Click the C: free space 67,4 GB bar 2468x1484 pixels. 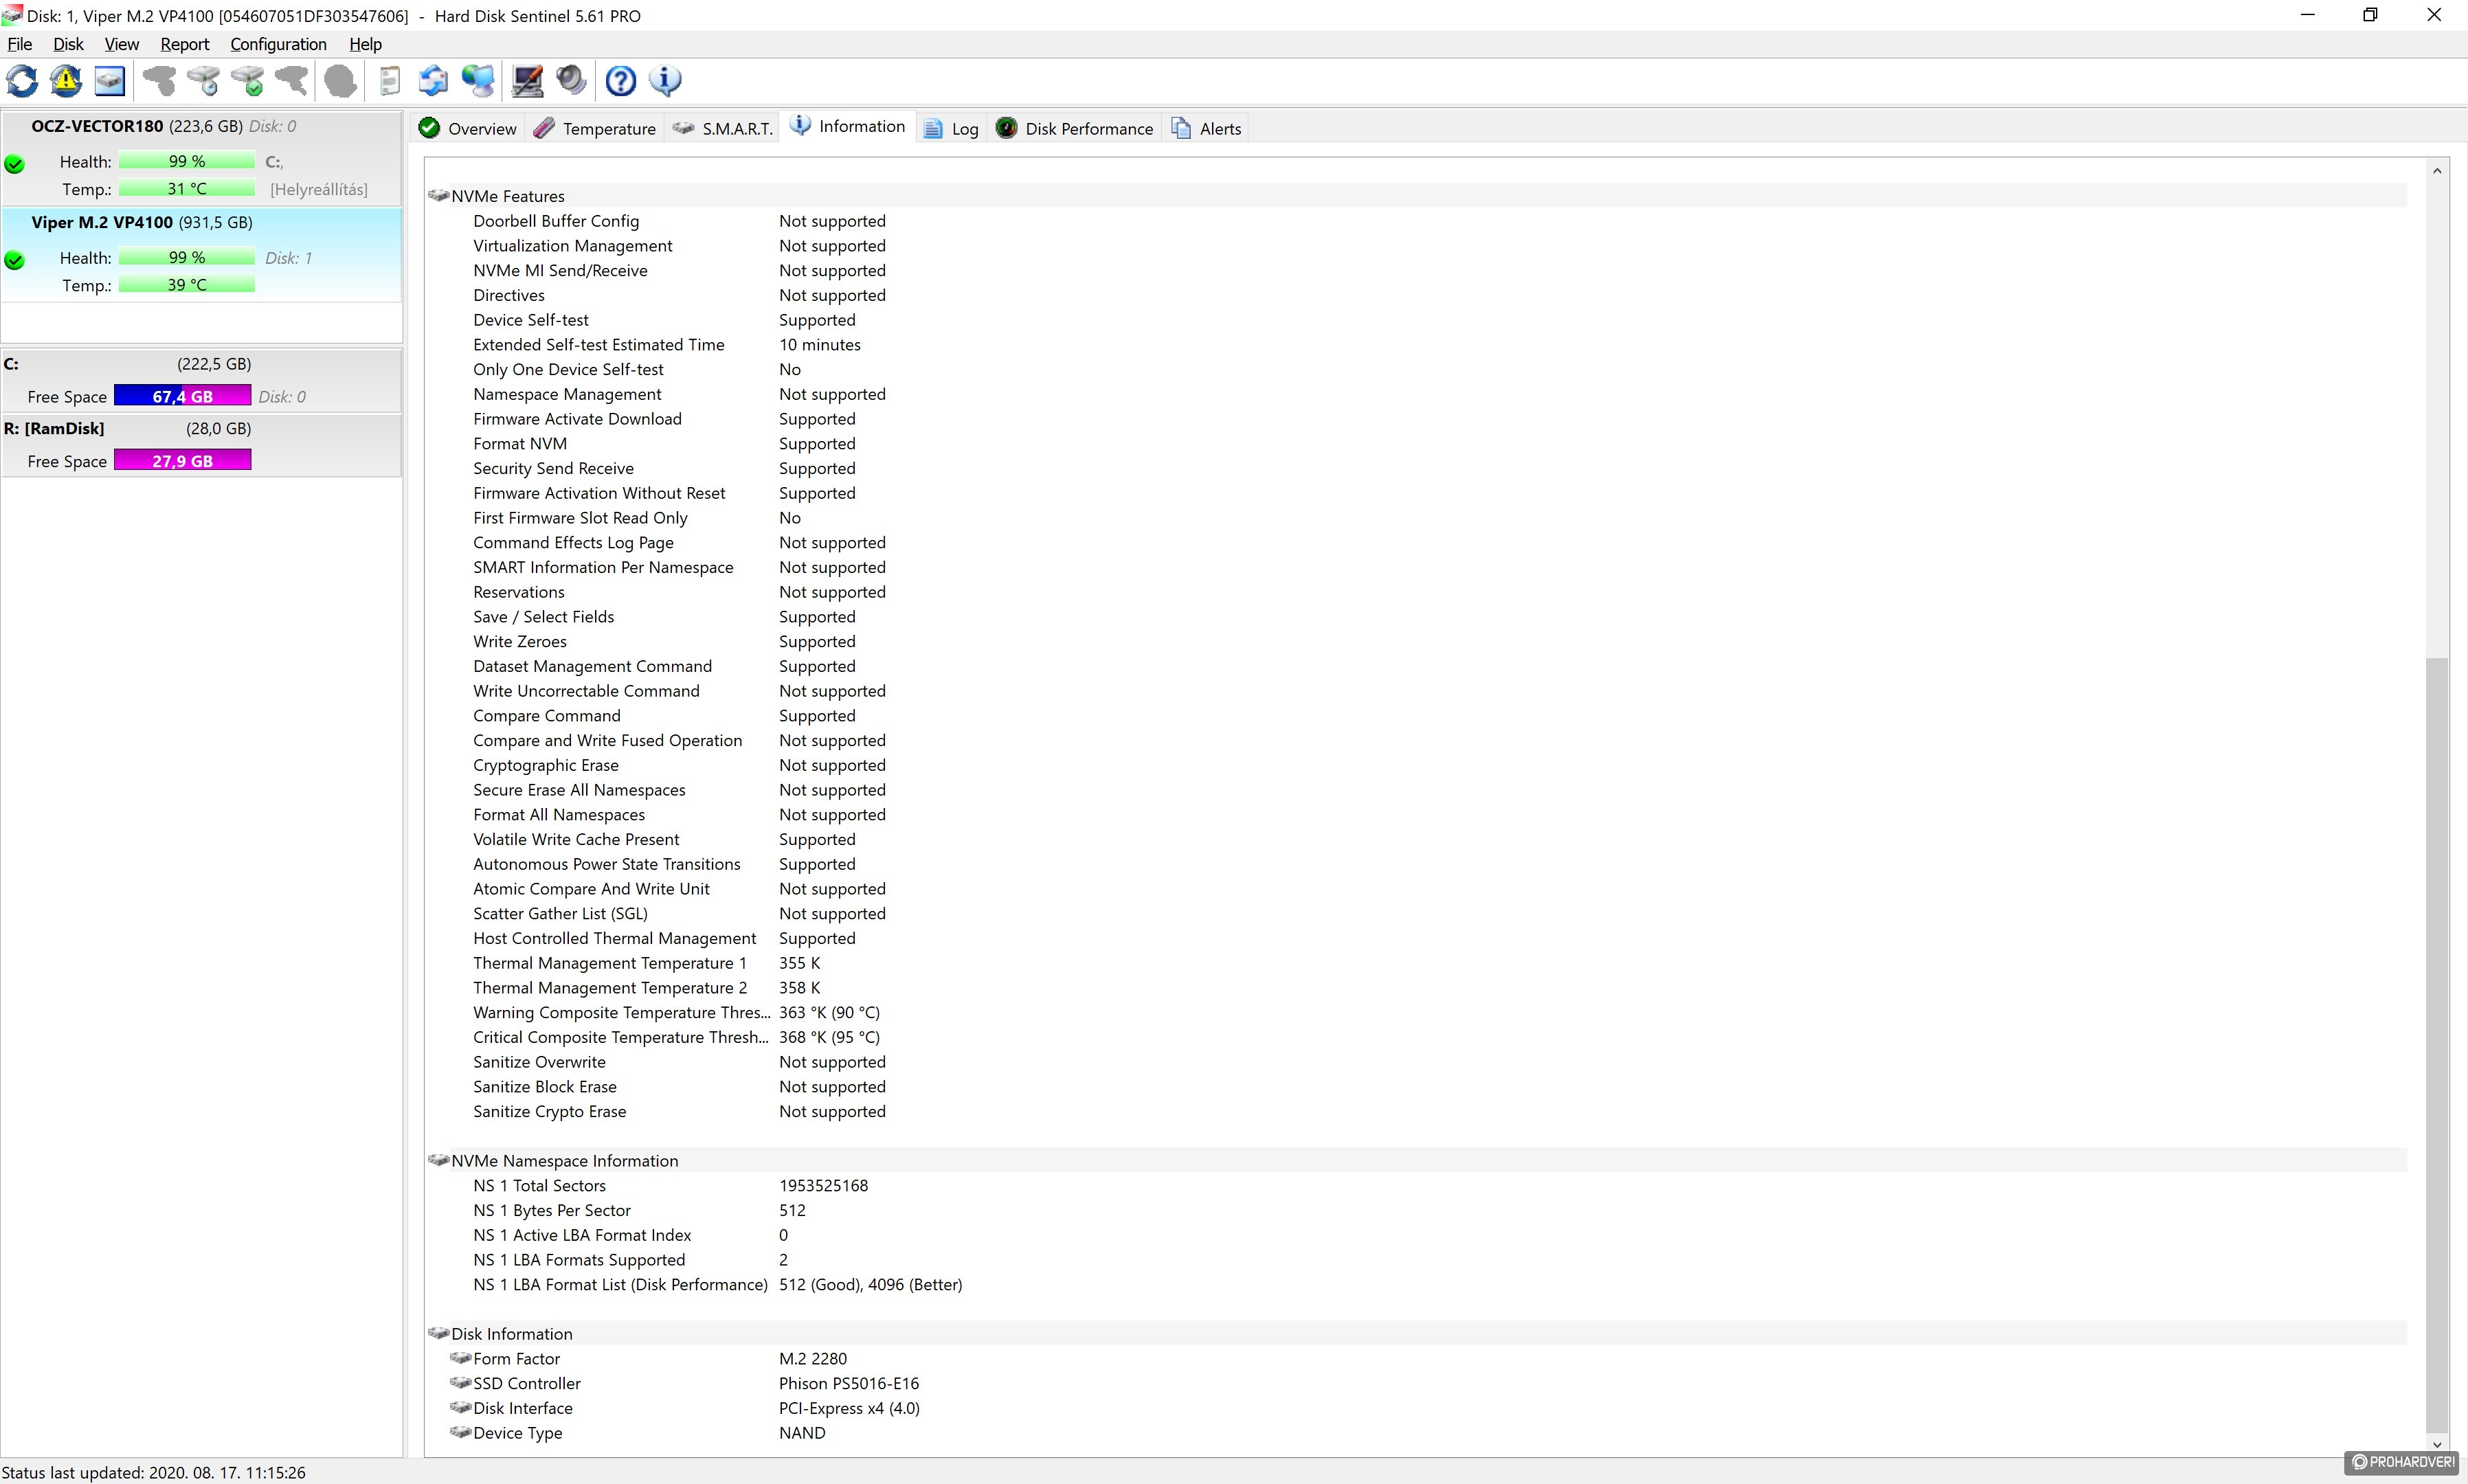click(x=182, y=396)
